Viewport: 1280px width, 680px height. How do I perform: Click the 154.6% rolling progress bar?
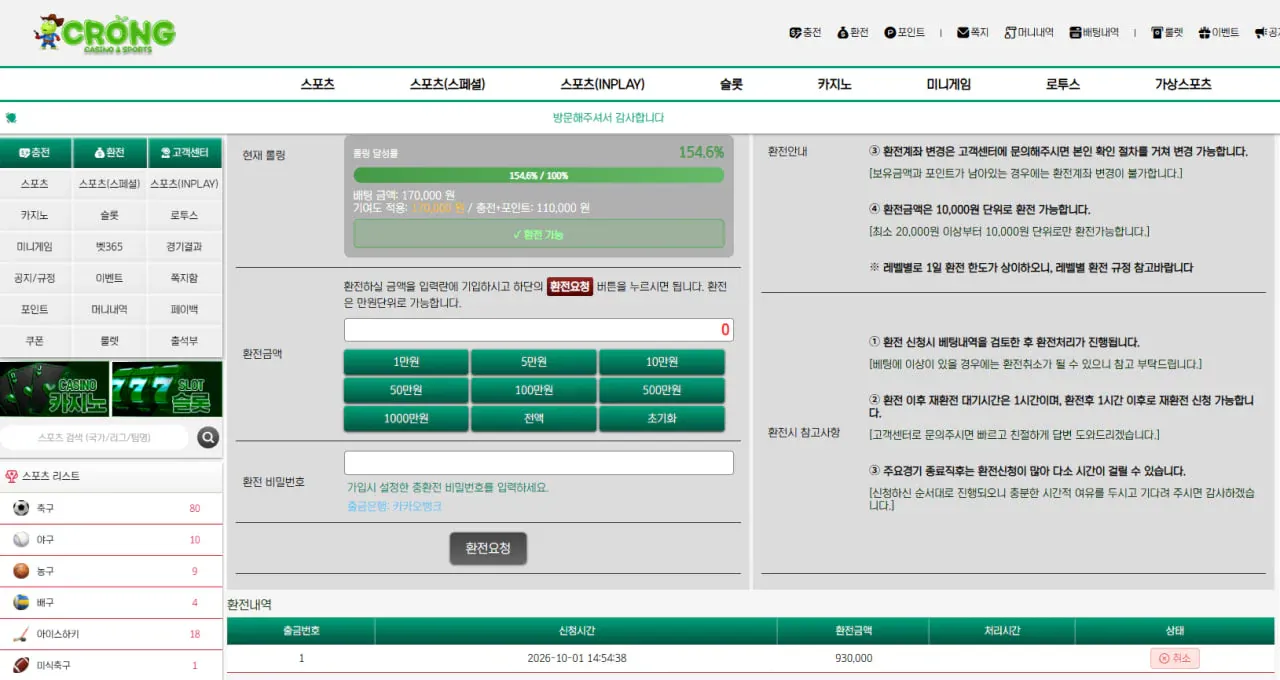[x=538, y=175]
